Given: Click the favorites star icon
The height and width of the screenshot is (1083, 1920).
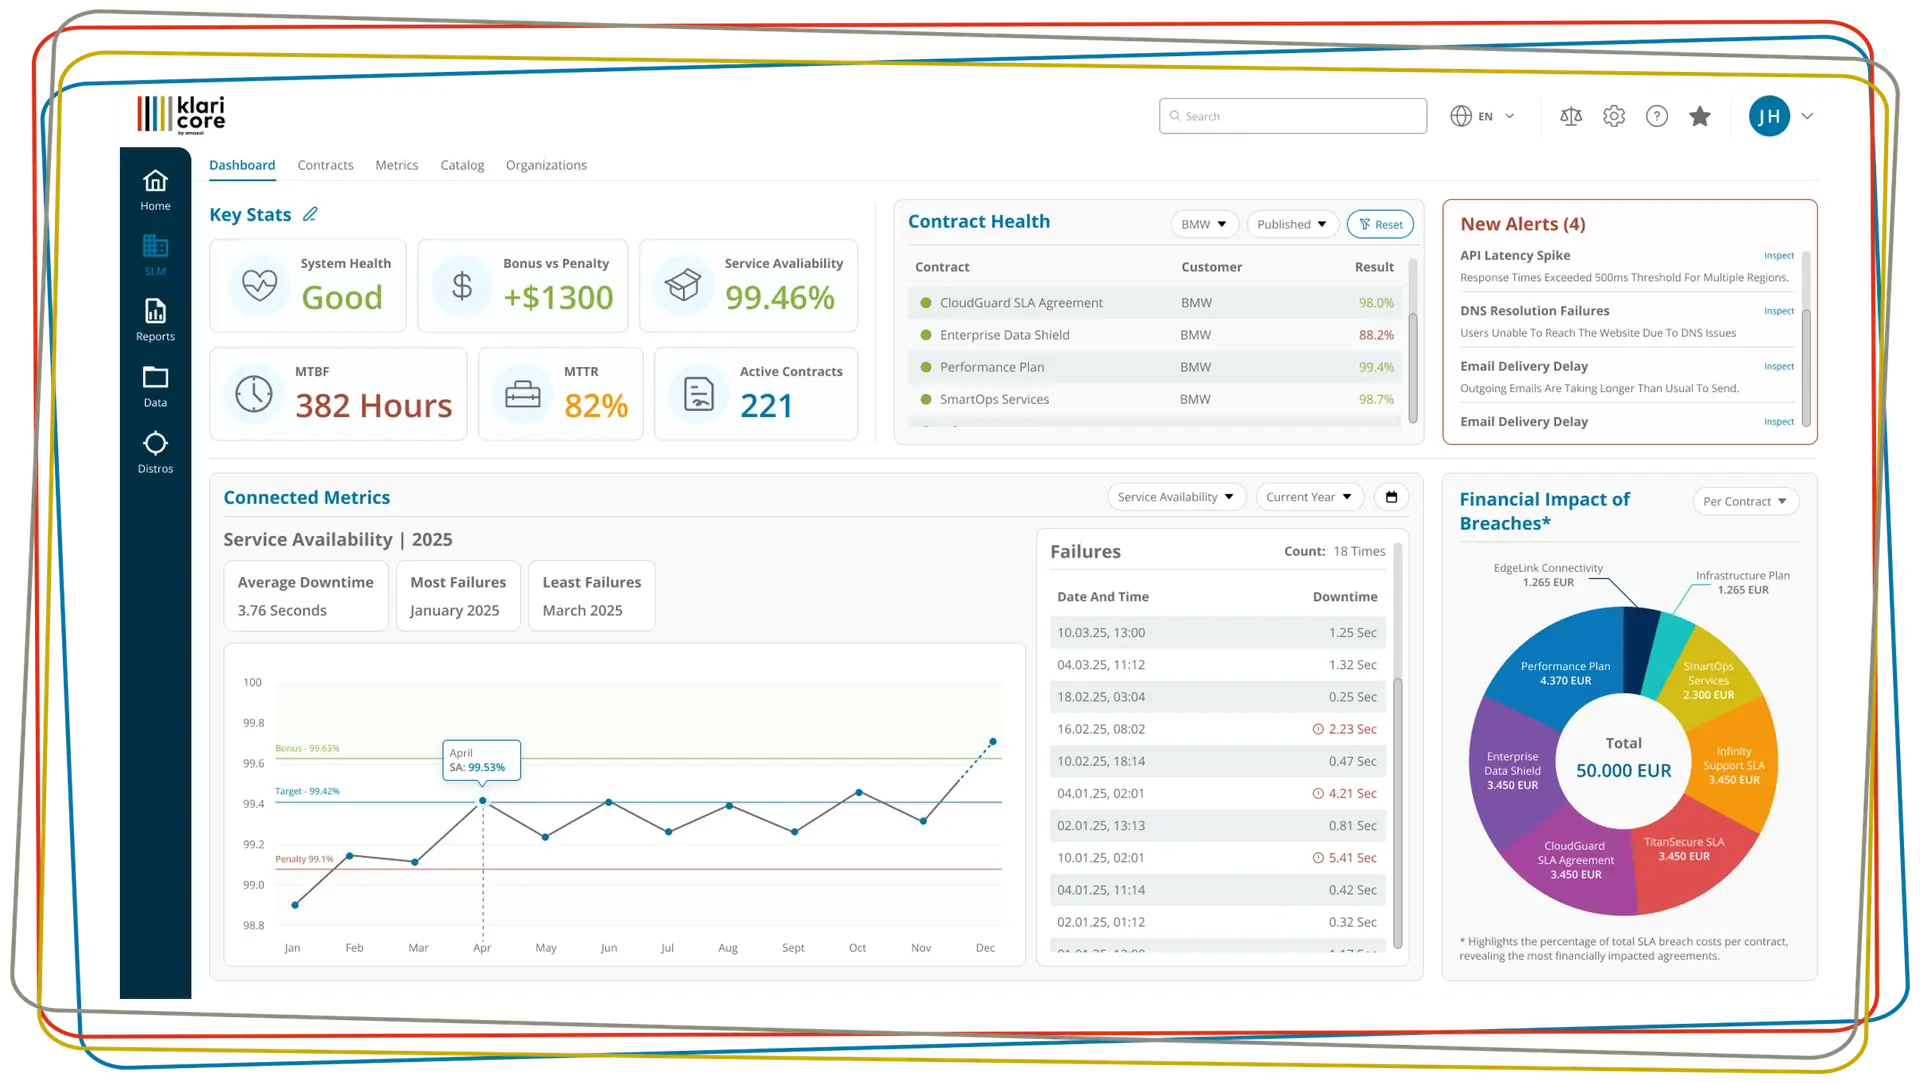Looking at the screenshot, I should pyautogui.click(x=1700, y=116).
